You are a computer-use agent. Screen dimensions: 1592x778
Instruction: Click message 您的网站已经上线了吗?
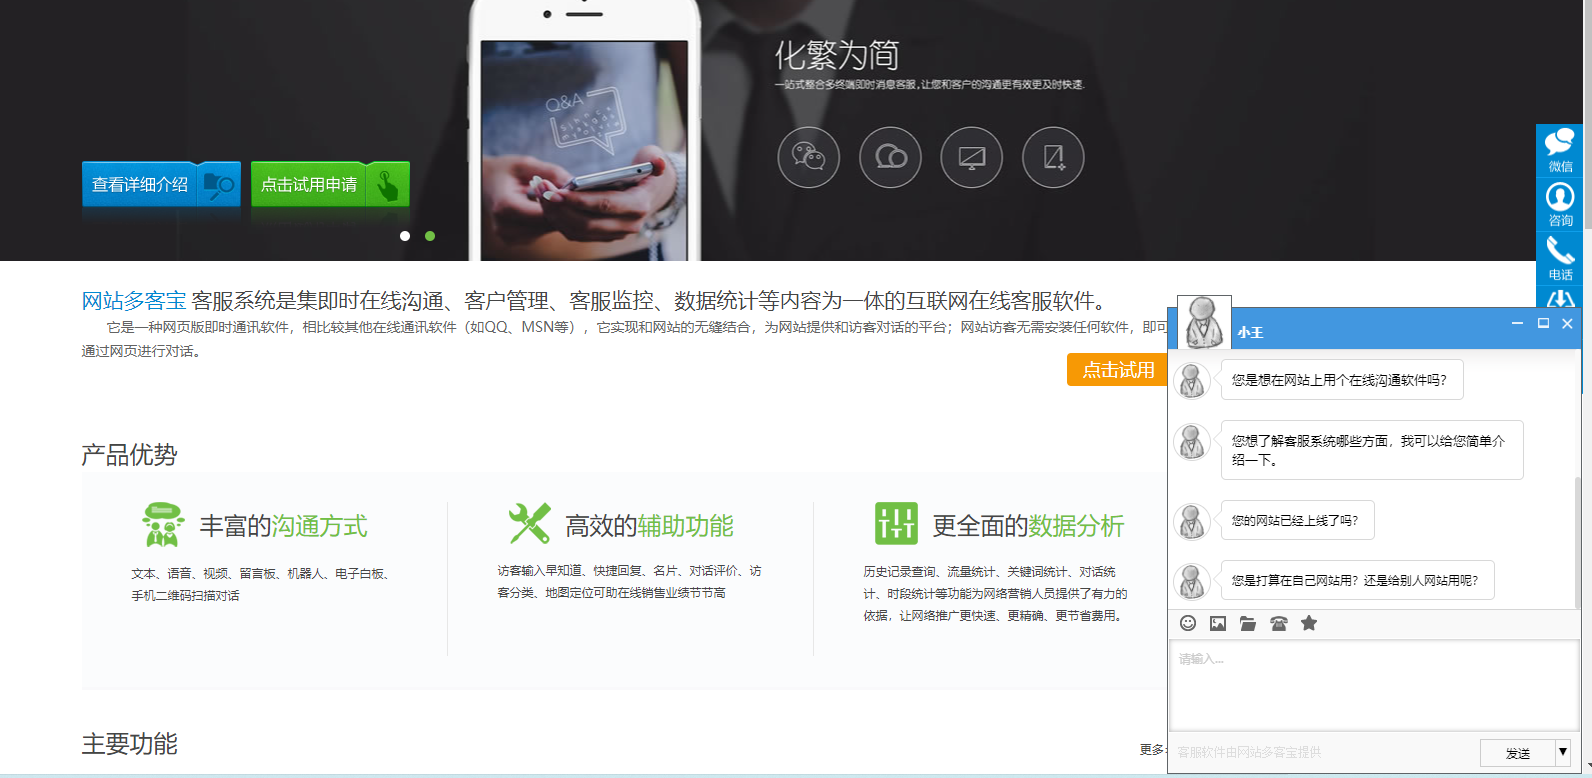tap(1297, 520)
